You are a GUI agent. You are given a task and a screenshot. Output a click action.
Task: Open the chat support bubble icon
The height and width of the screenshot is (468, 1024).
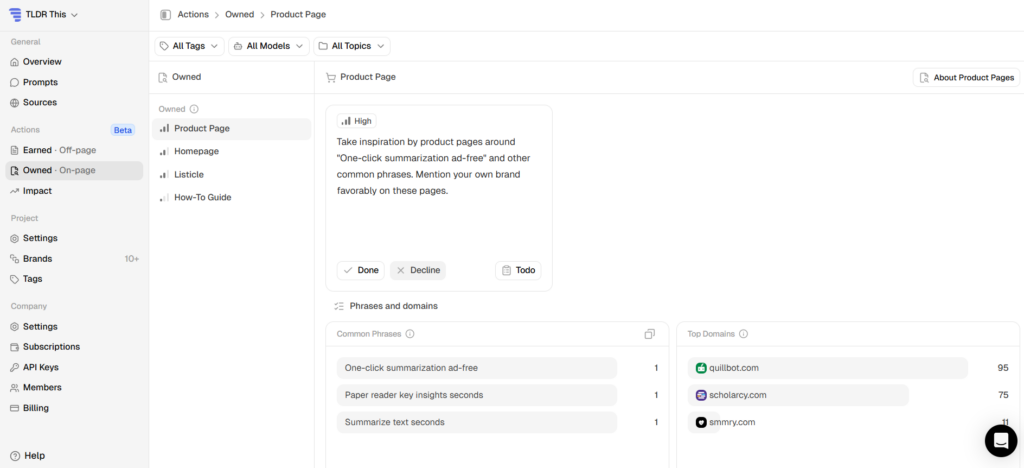click(1001, 441)
